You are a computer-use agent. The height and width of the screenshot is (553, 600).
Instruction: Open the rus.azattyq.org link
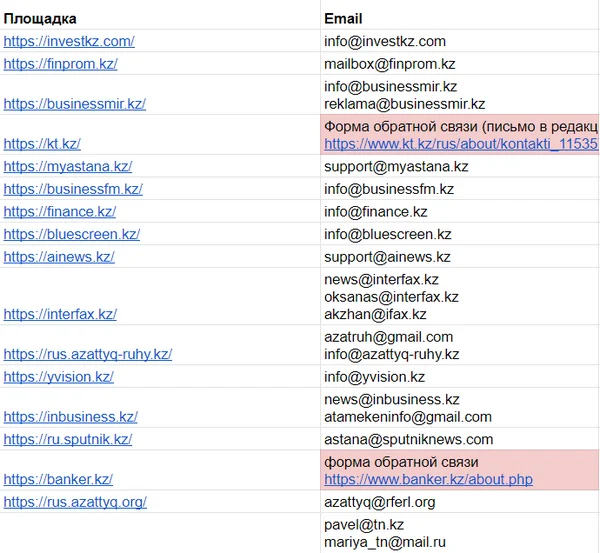75,502
